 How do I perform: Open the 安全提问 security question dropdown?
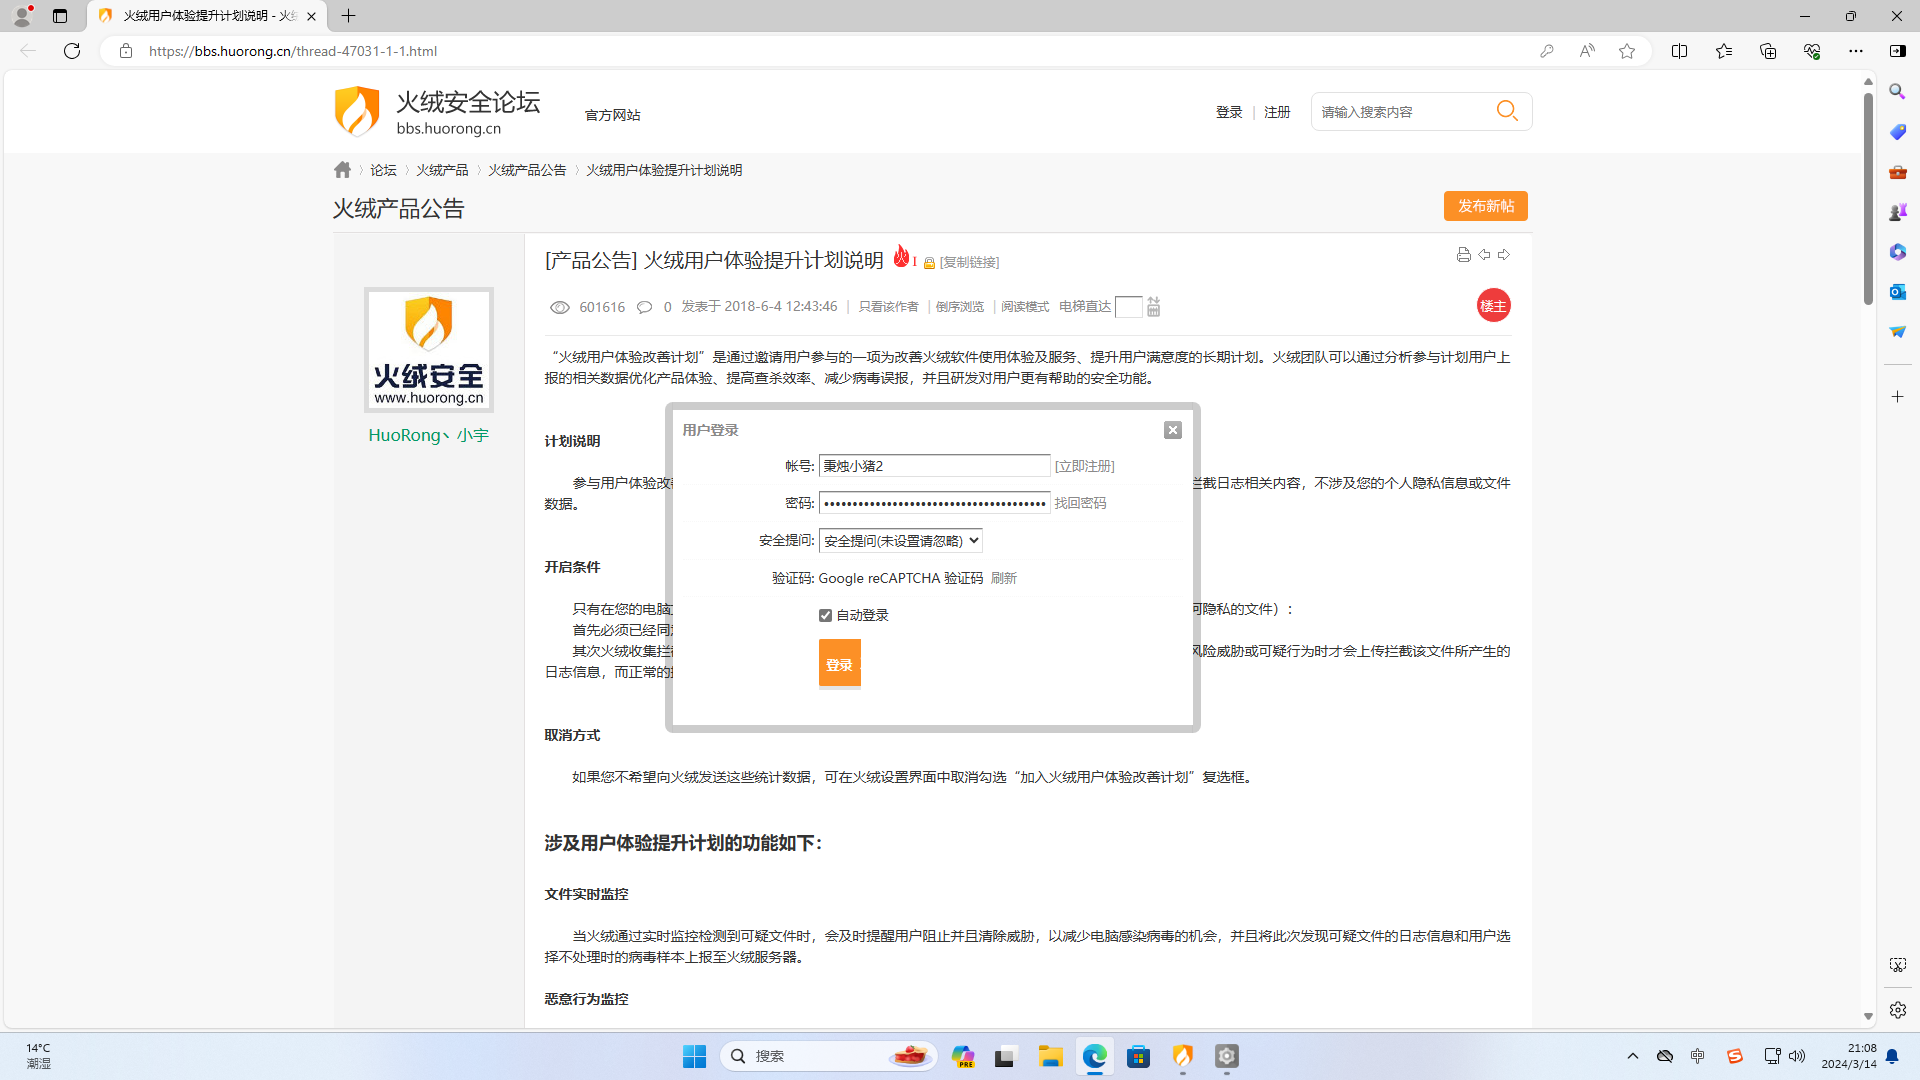click(x=900, y=540)
